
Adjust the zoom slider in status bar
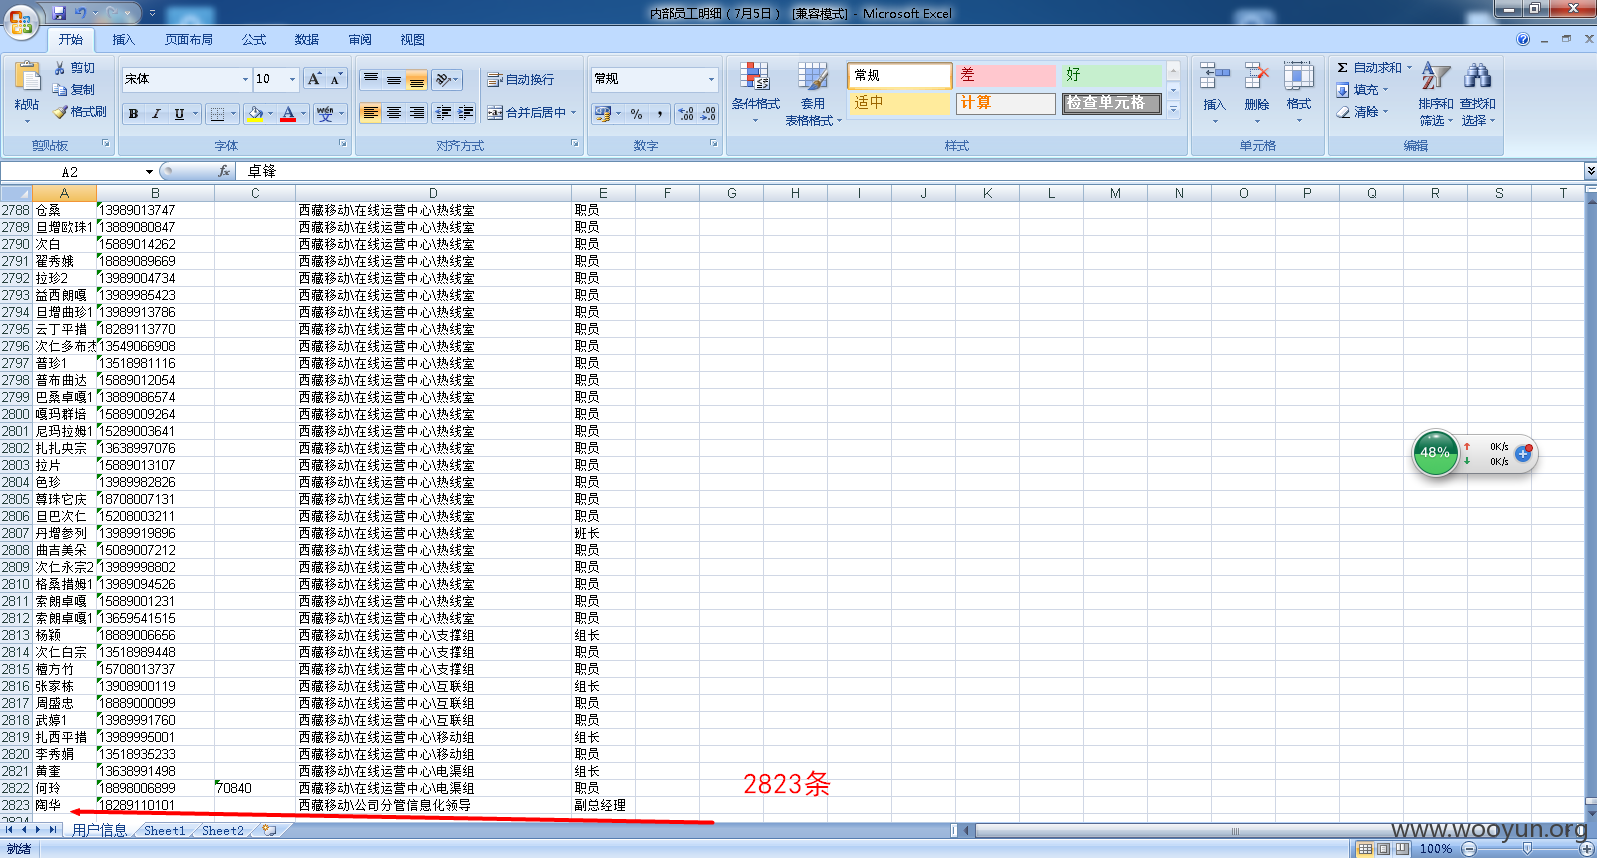click(1527, 849)
